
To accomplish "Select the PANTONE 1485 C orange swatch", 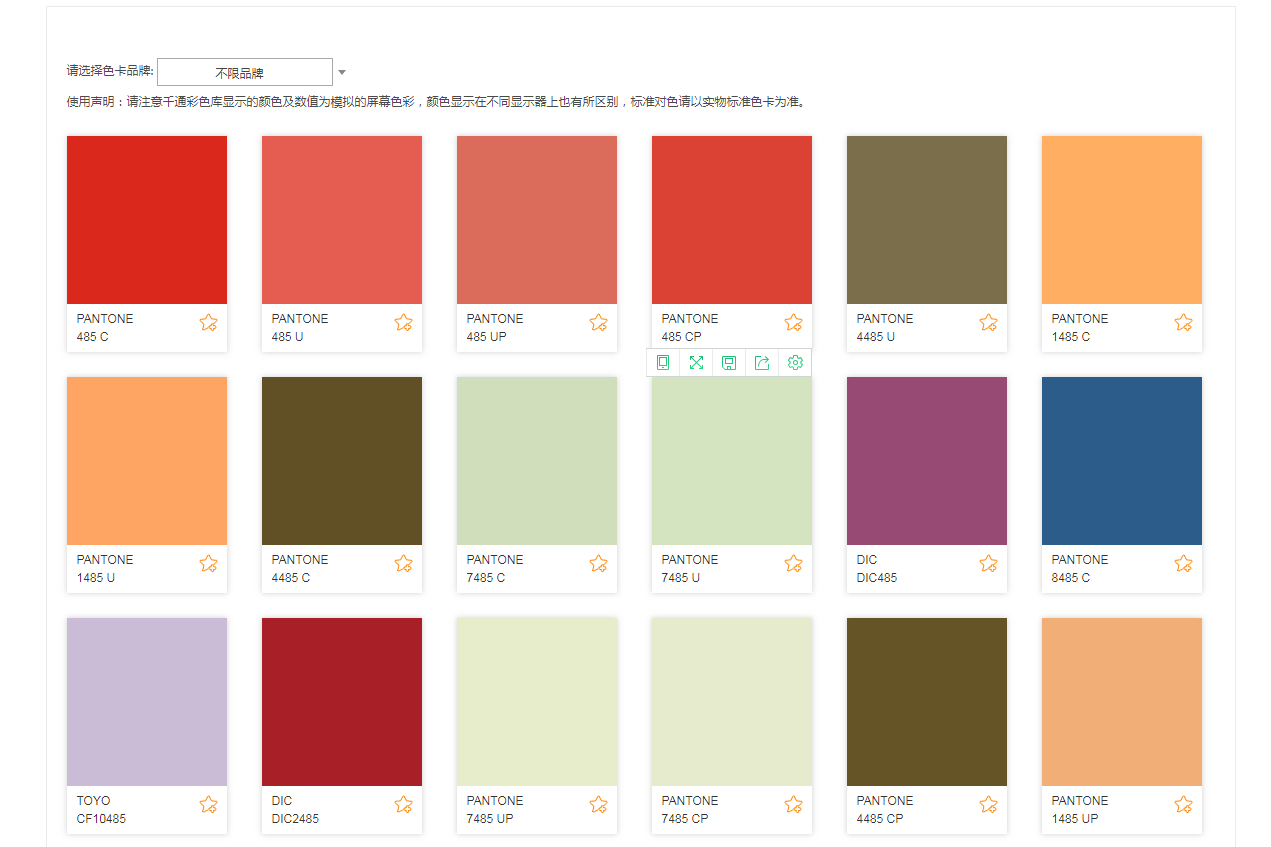I will [x=1122, y=220].
